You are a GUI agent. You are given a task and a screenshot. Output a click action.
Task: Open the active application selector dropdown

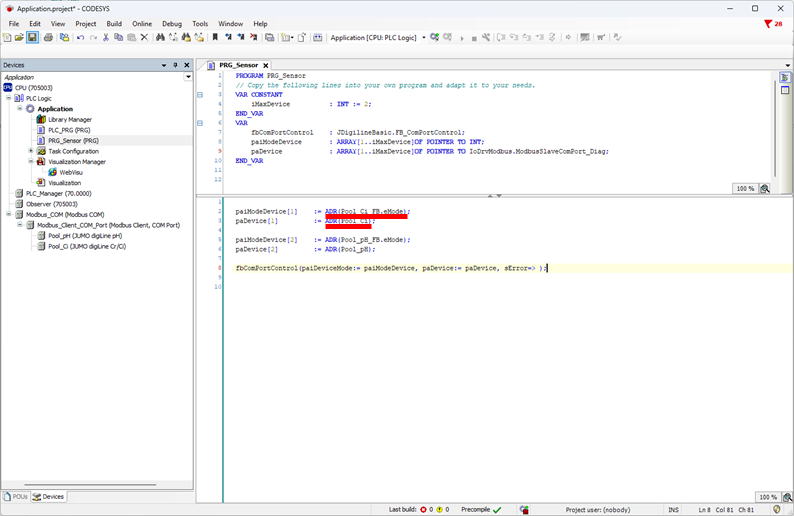[423, 37]
